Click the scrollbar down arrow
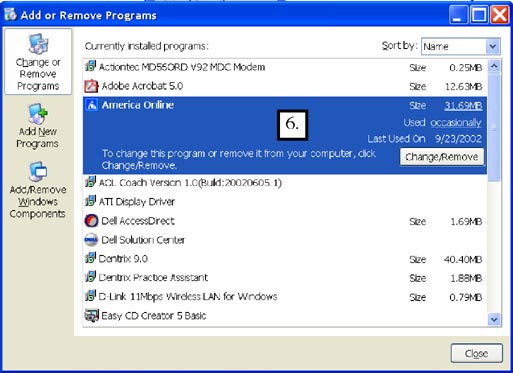Screen dimensions: 513x373 click(x=494, y=319)
